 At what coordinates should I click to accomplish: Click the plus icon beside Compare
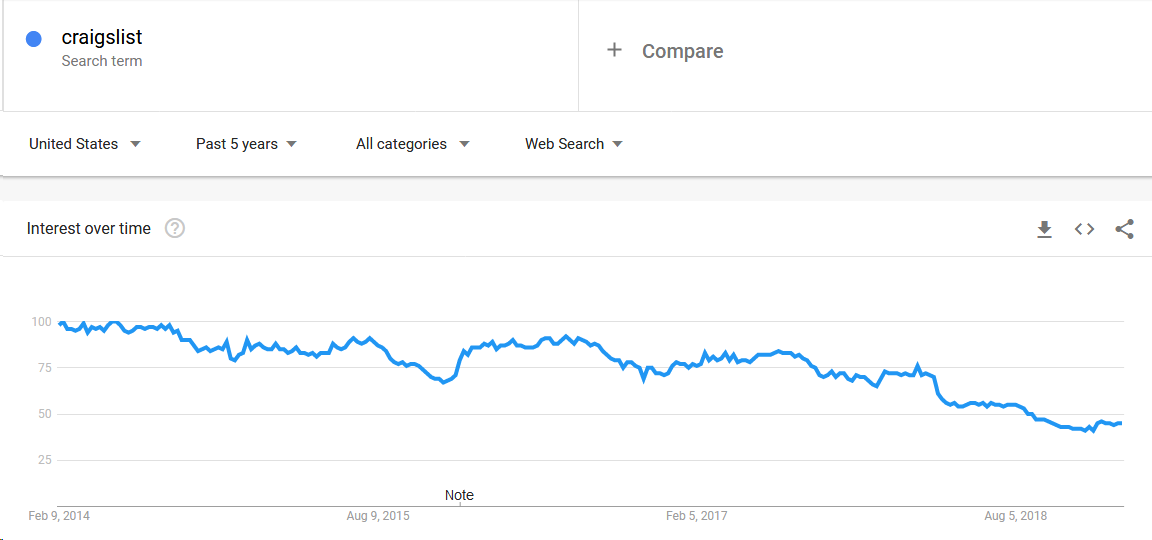pyautogui.click(x=614, y=50)
